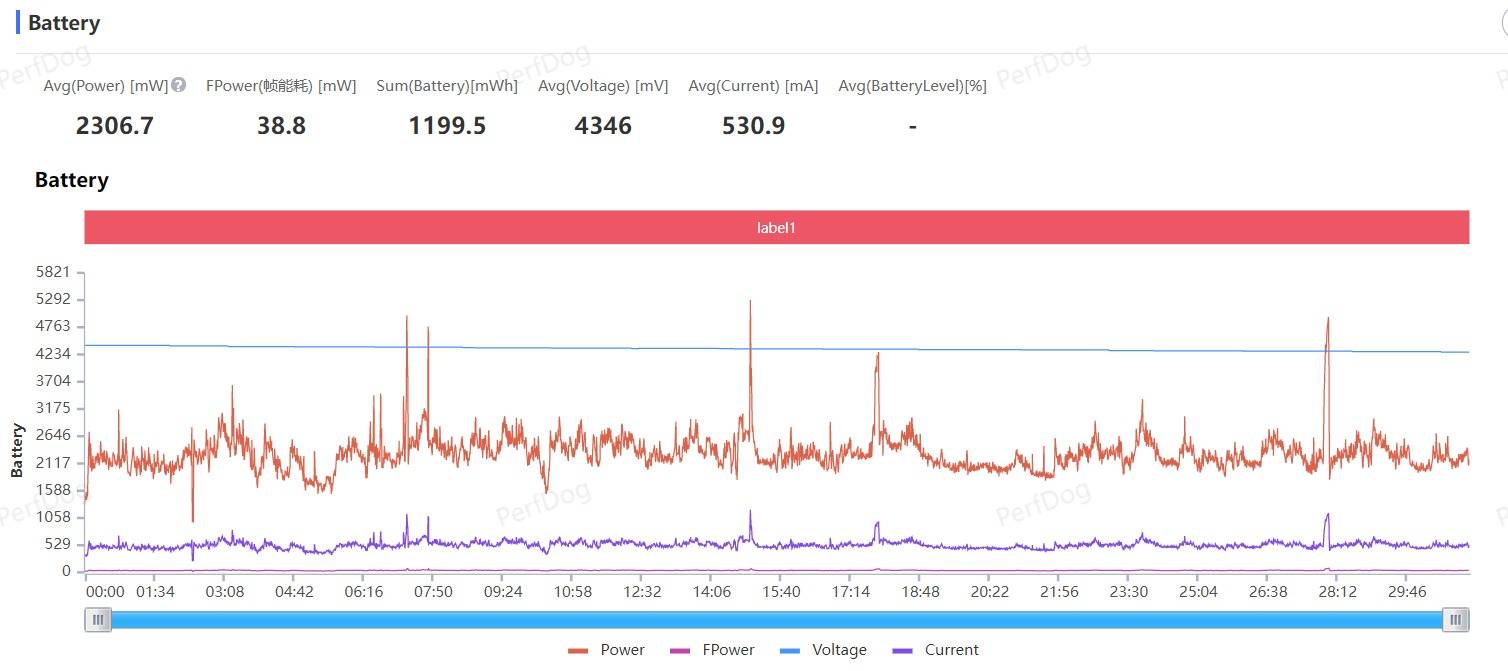
Task: Toggle the Power legend series
Action: click(606, 650)
